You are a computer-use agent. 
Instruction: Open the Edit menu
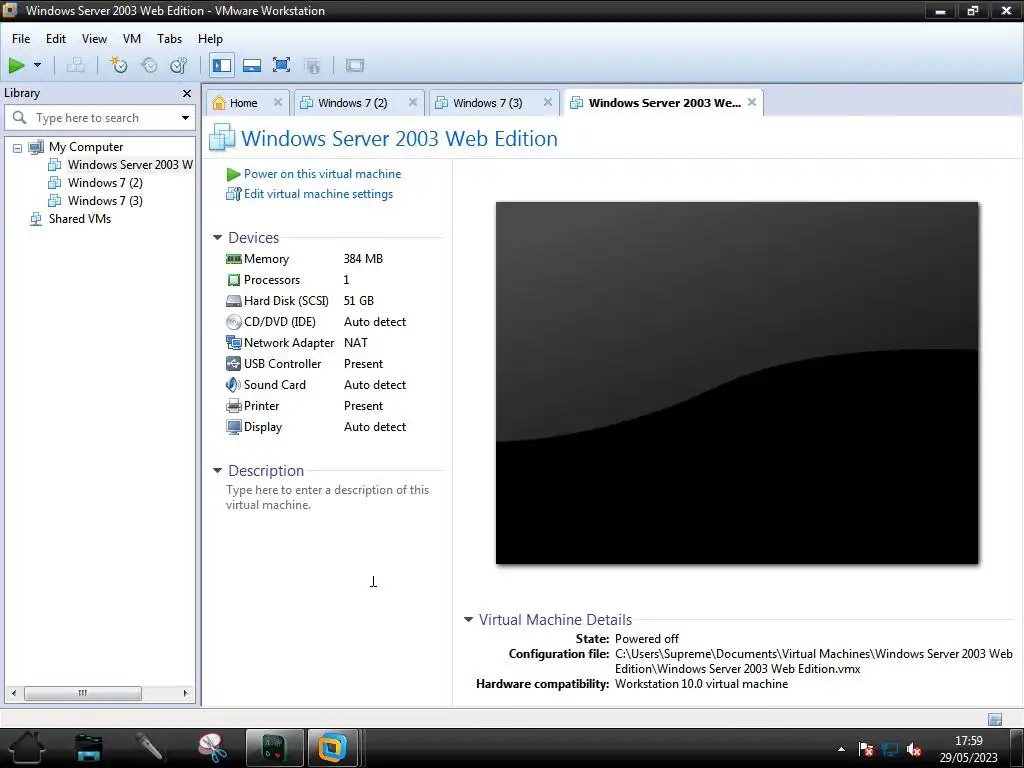[56, 39]
